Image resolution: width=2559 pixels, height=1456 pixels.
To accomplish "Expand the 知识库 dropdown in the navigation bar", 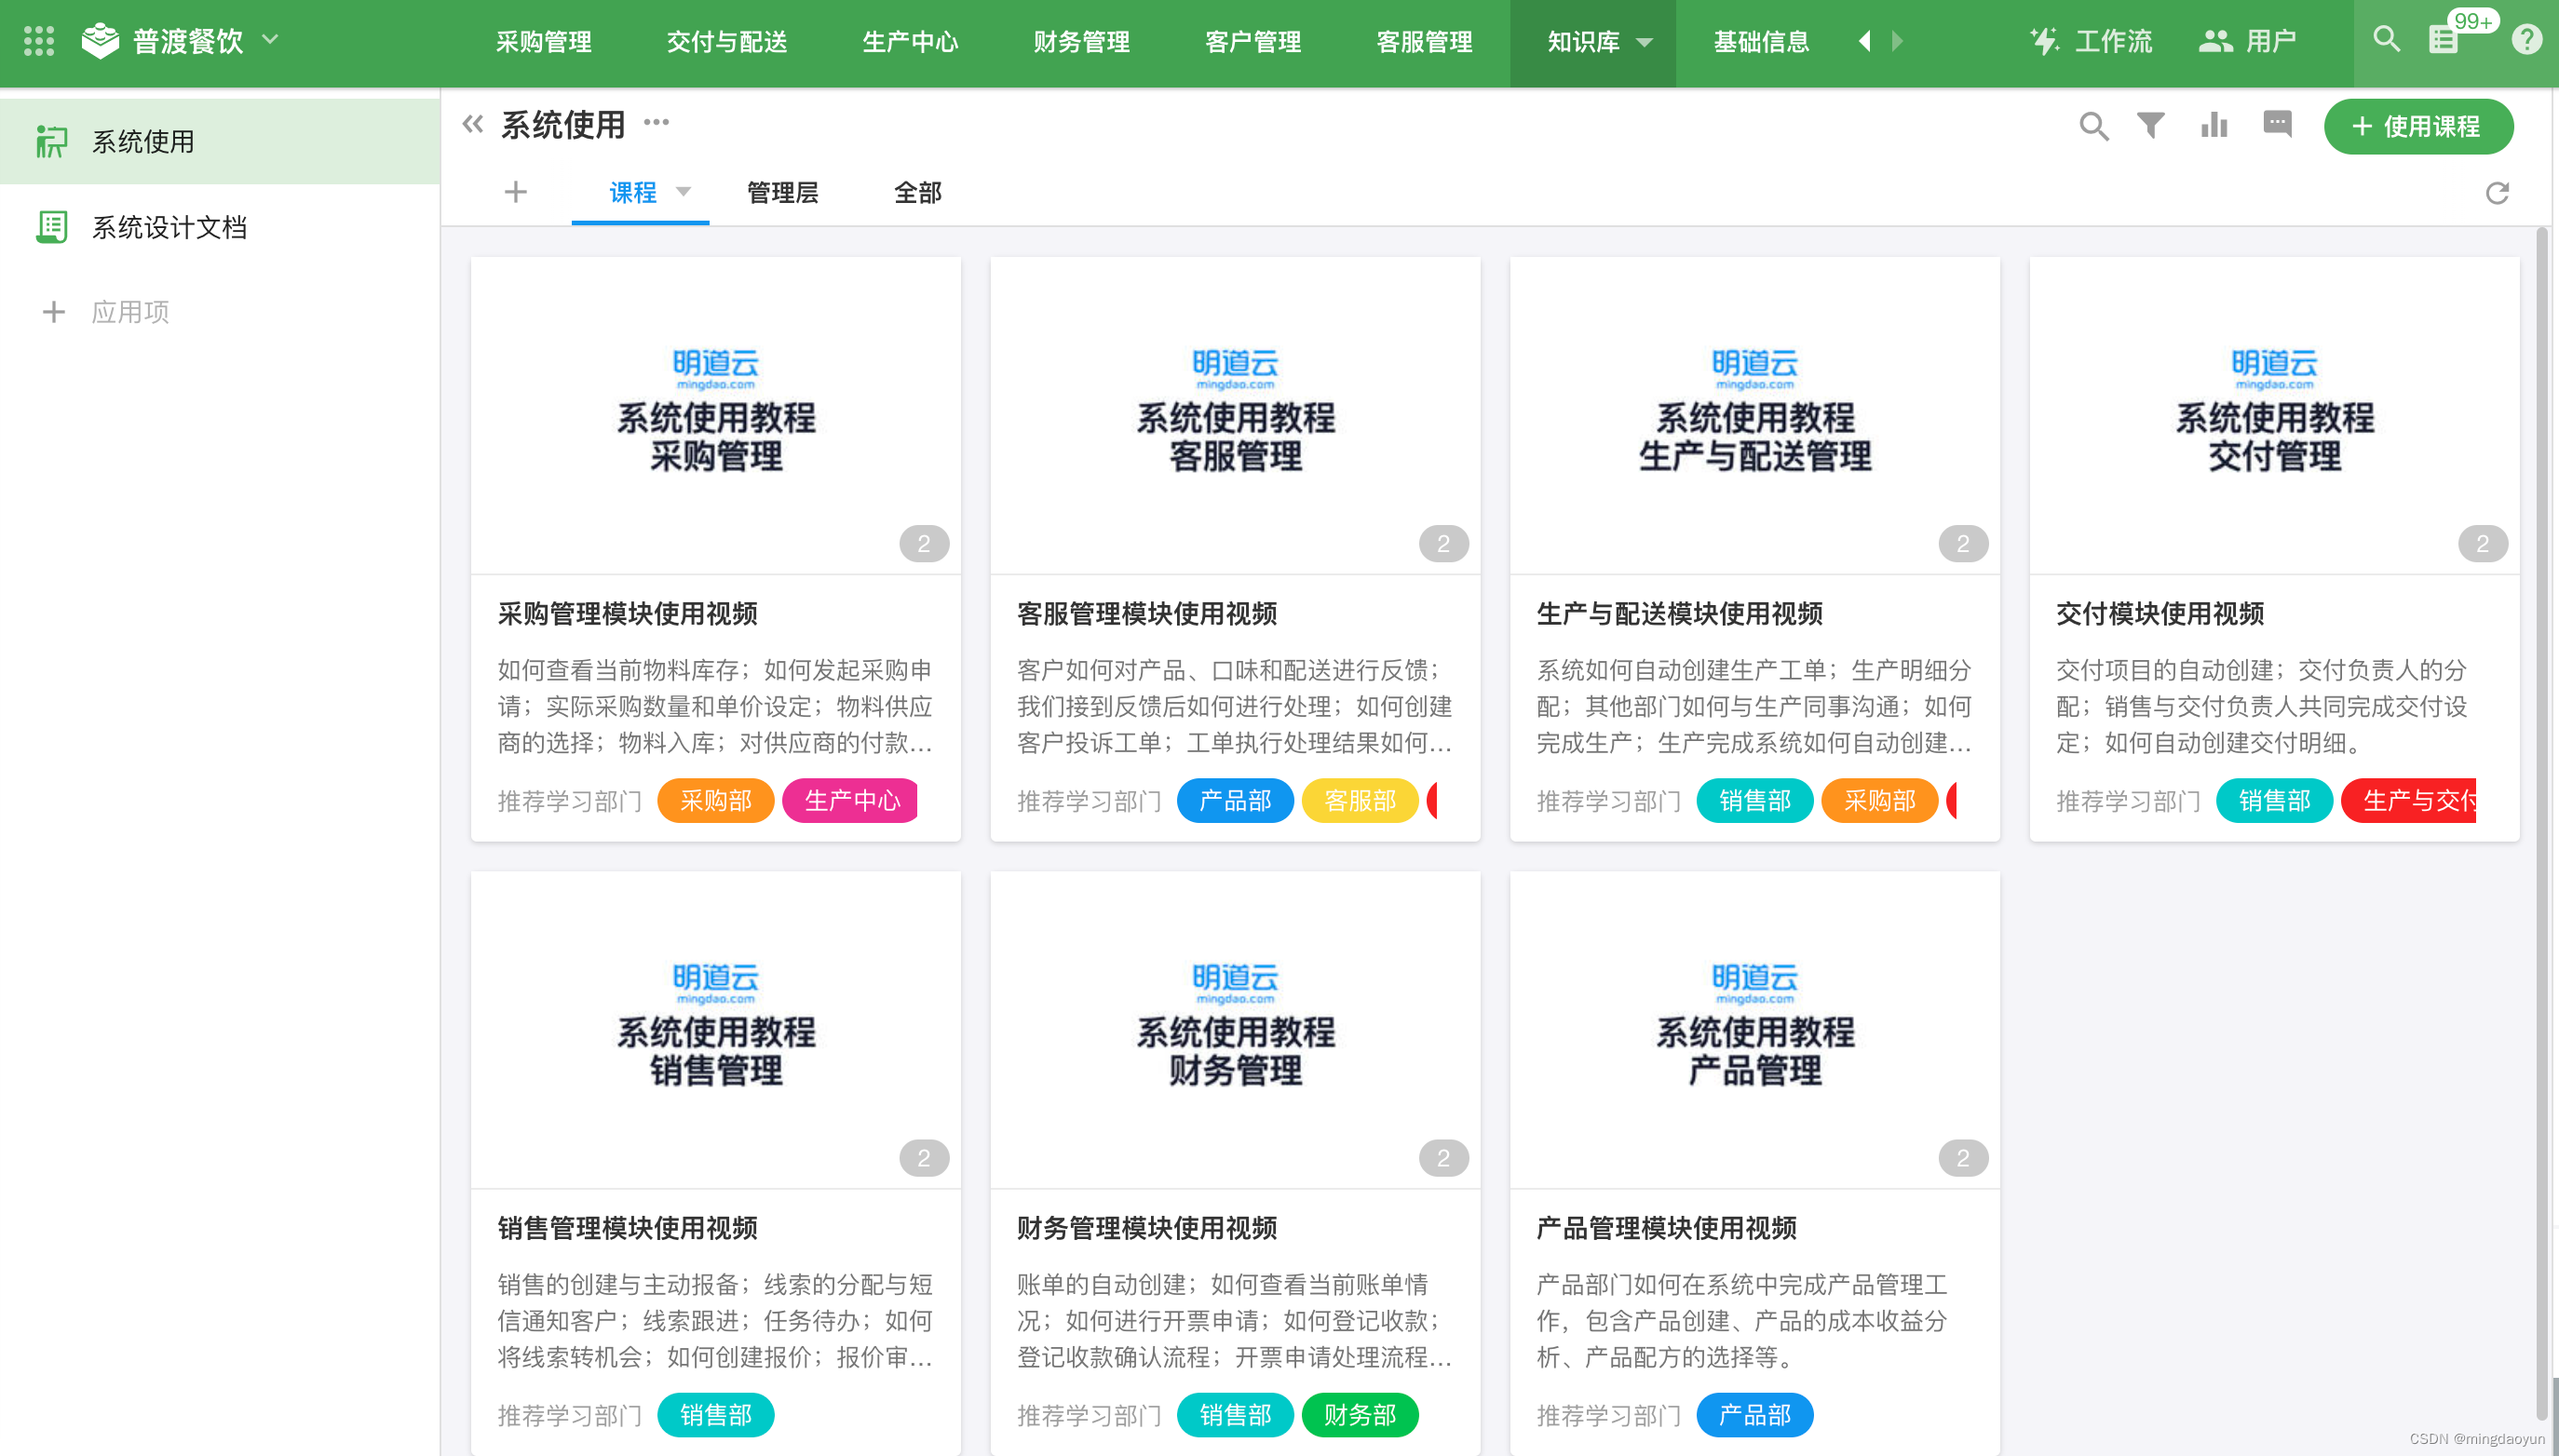I will pos(1643,43).
